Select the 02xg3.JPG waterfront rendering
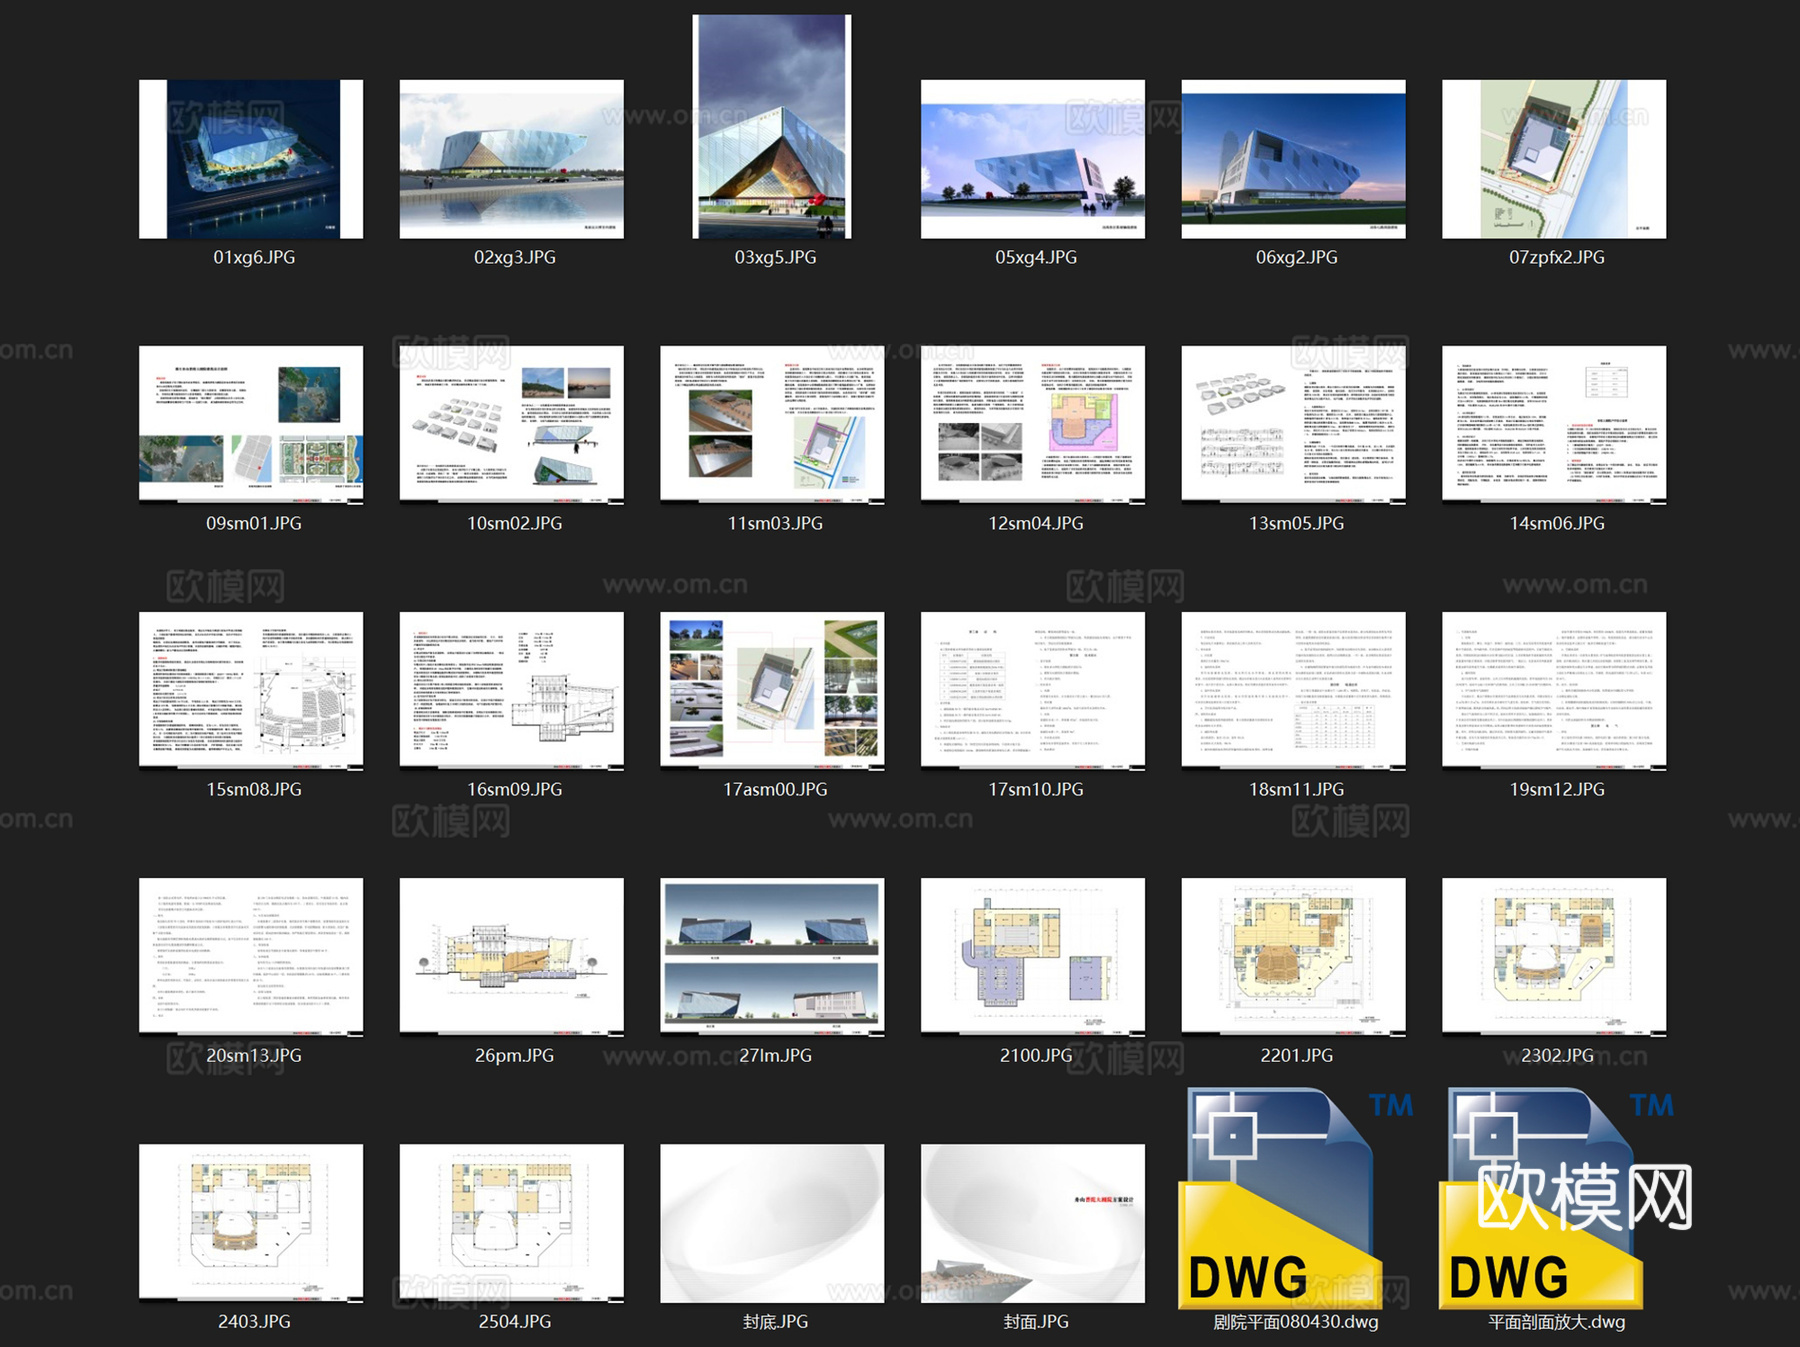 [x=513, y=158]
